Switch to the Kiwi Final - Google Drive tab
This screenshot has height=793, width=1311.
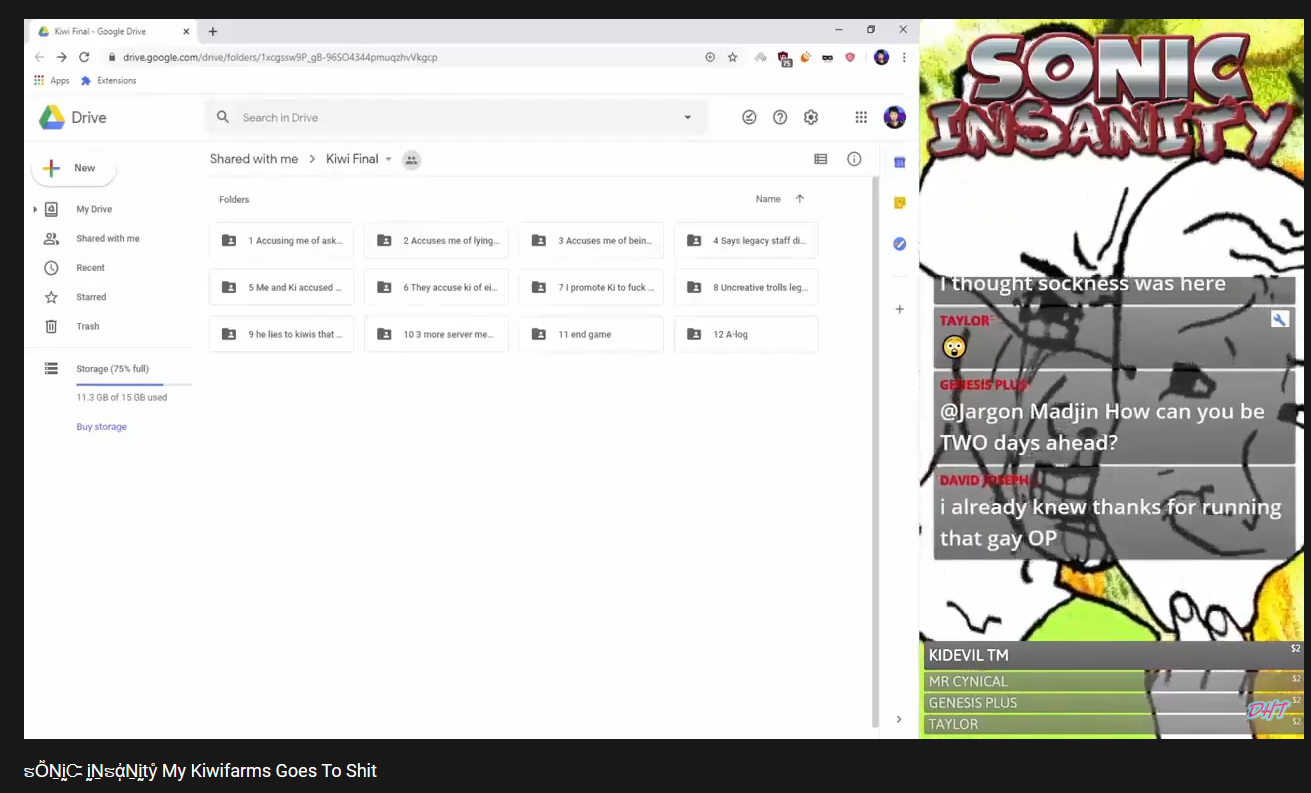point(112,31)
